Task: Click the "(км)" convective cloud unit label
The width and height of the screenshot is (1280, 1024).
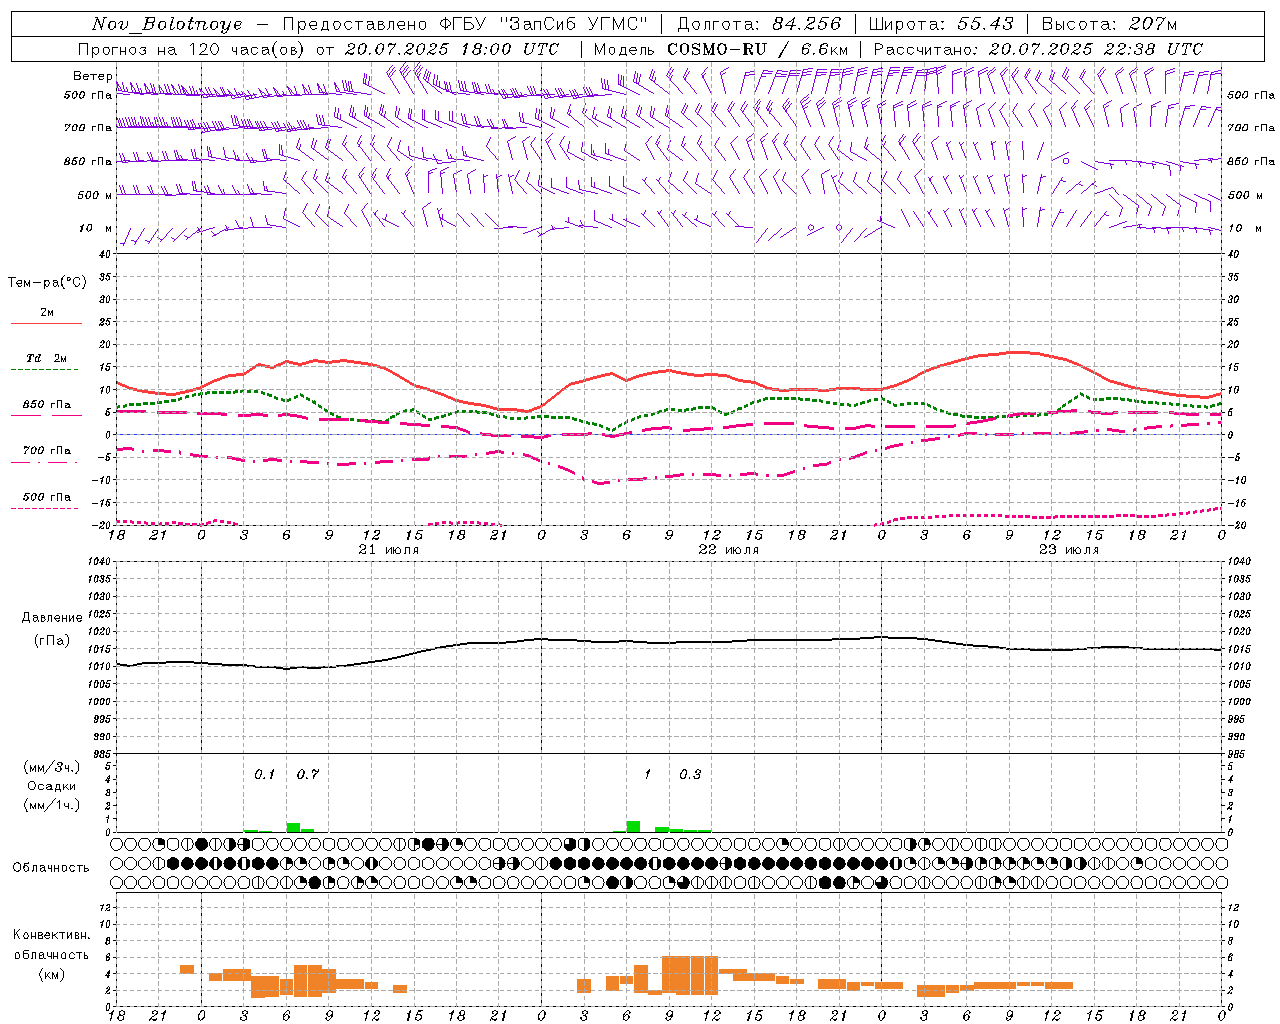Action: click(51, 974)
